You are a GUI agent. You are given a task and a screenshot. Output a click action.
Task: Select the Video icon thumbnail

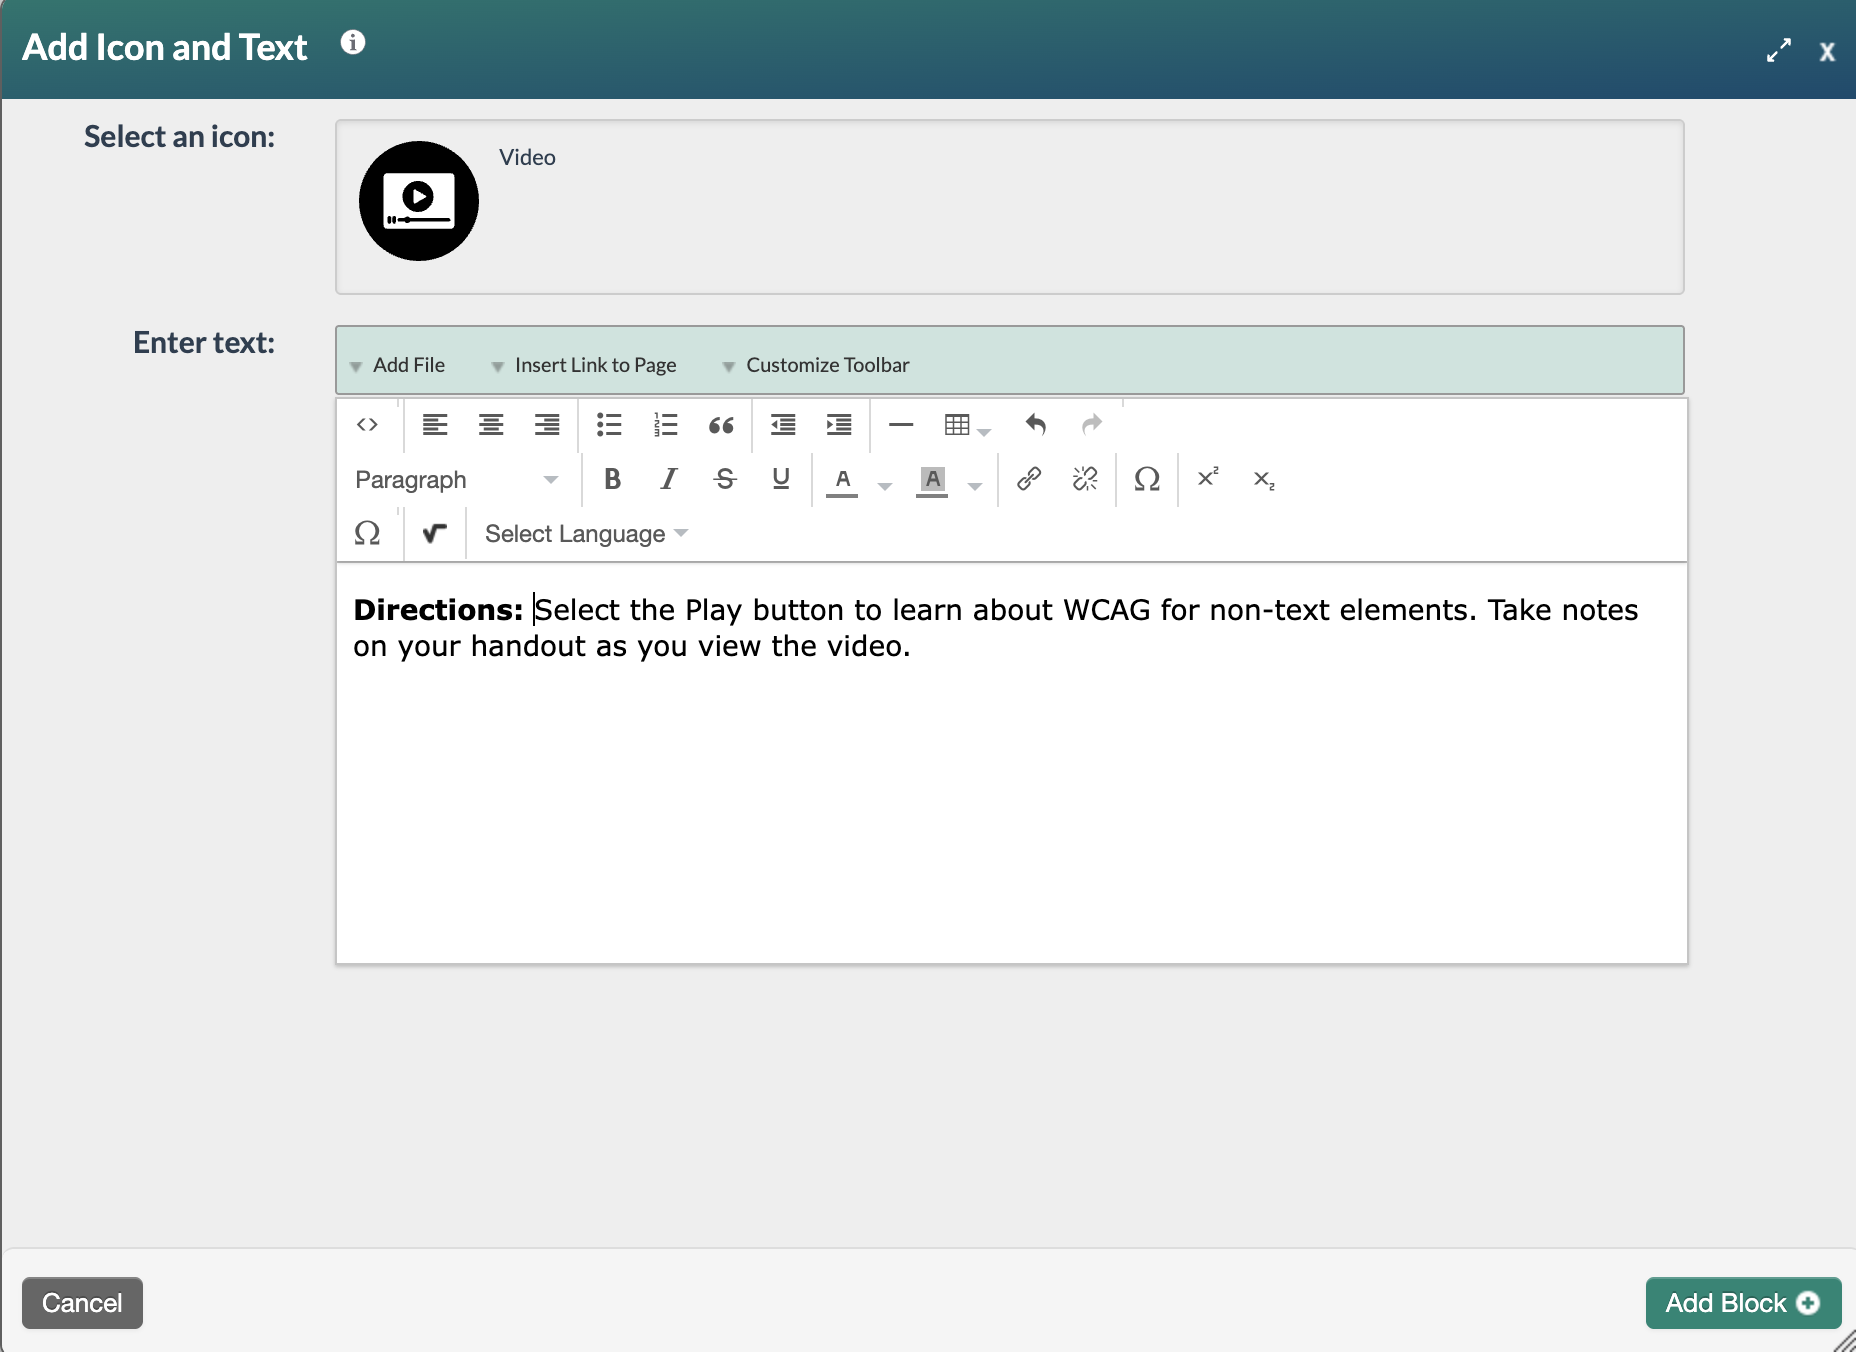coord(419,201)
